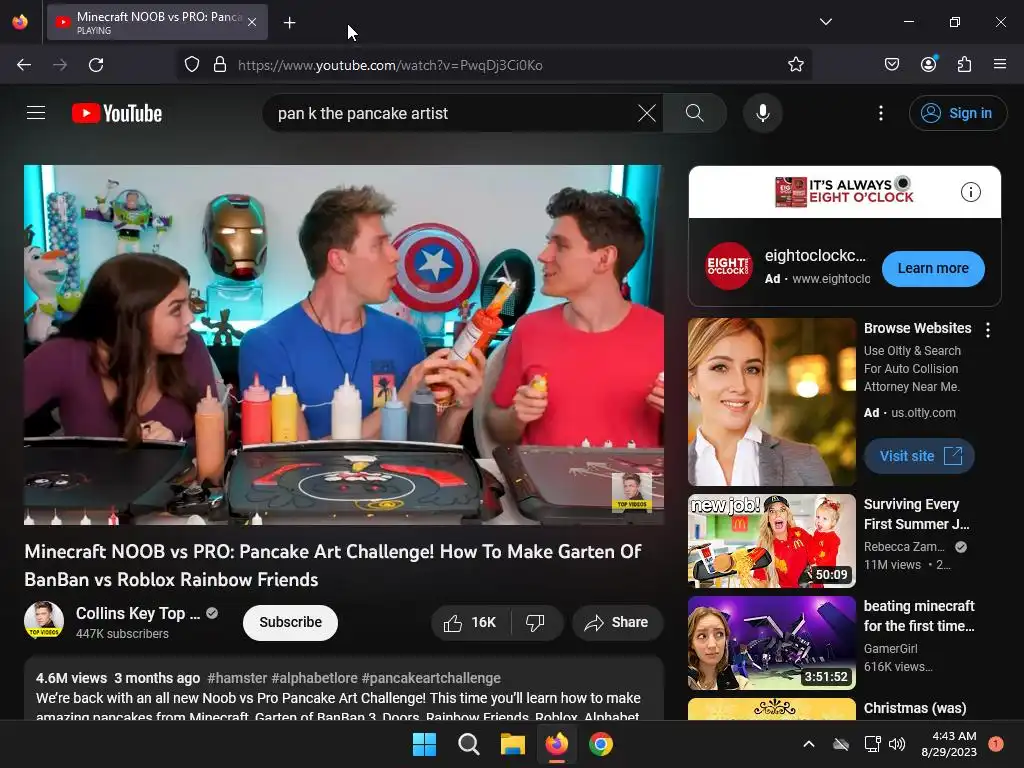The image size is (1024, 768).
Task: Open Surviving Every First Summer video thumbnail
Action: coord(771,541)
